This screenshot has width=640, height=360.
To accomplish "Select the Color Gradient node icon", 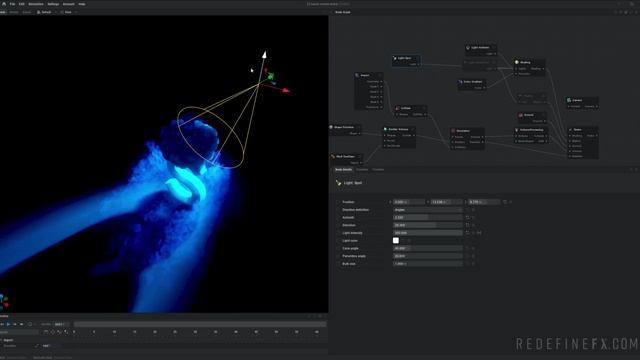I will (x=460, y=82).
